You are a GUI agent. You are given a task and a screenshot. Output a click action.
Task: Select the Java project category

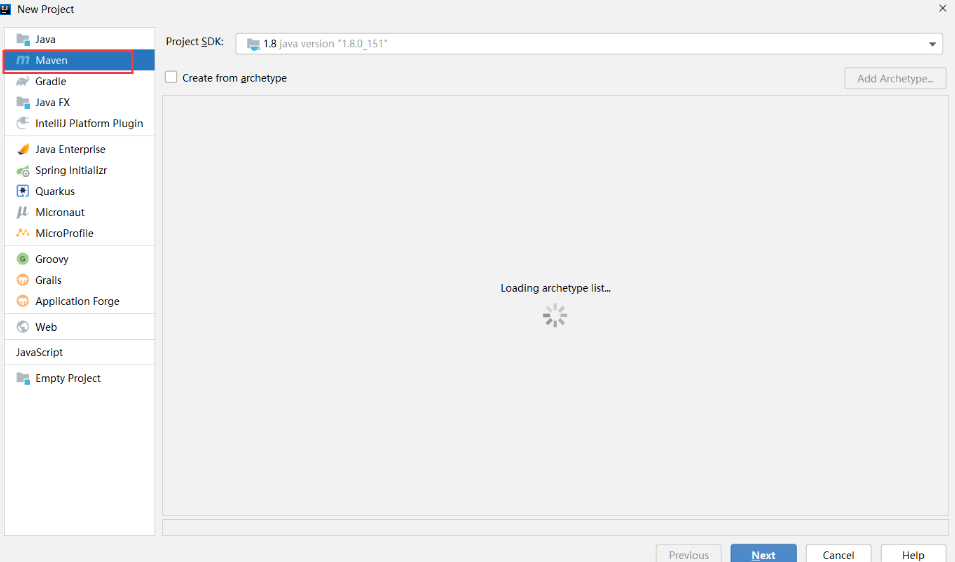tap(80, 39)
